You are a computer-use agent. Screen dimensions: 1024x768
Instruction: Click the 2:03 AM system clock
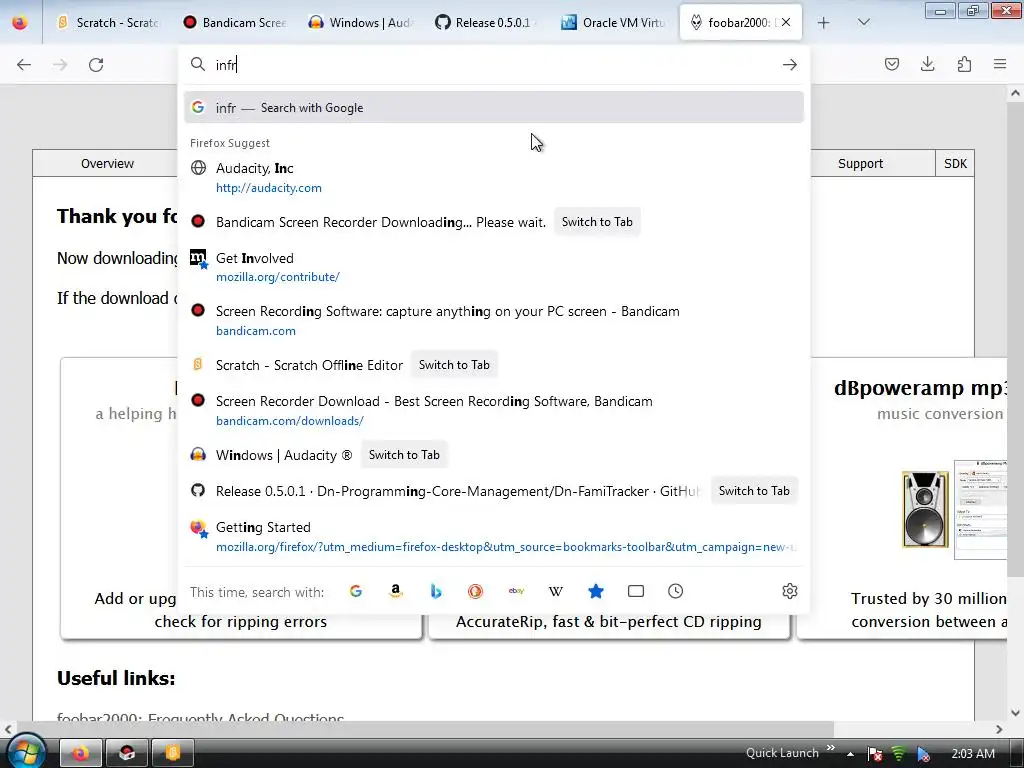click(973, 753)
